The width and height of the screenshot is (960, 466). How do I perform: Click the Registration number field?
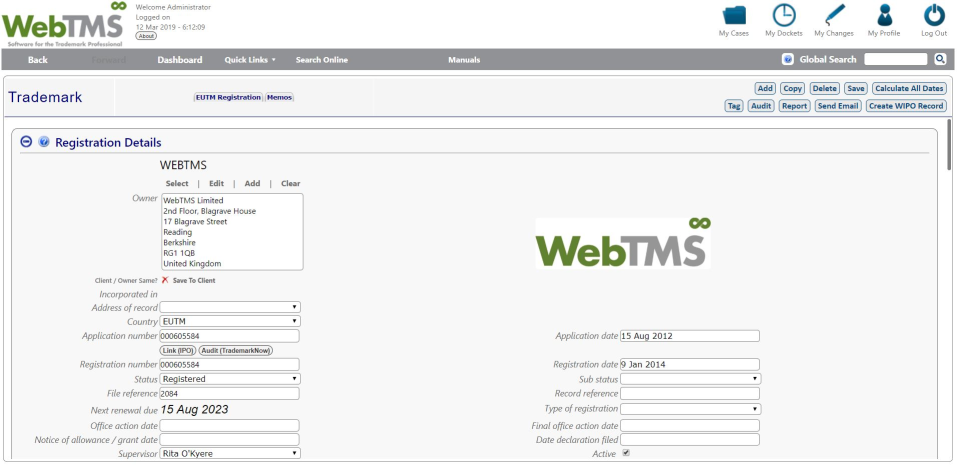230,364
